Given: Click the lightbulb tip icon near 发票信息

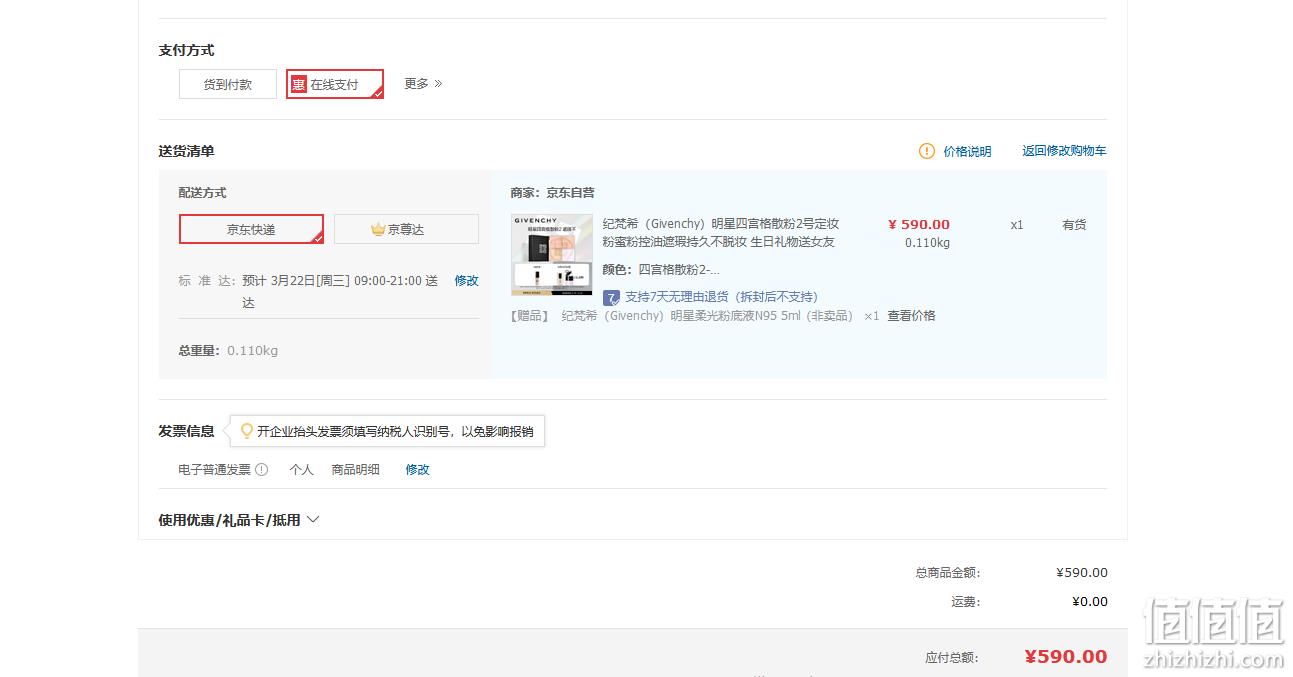Looking at the screenshot, I should [247, 432].
